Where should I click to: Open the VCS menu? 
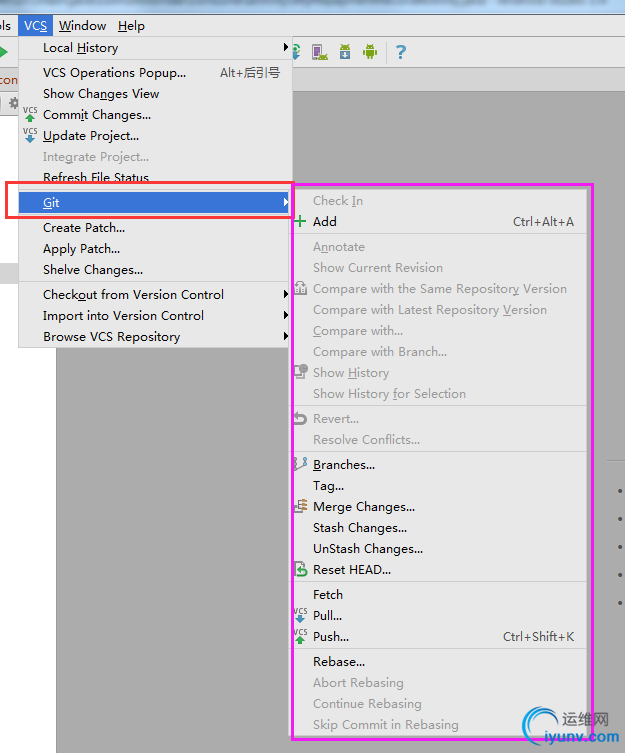36,25
